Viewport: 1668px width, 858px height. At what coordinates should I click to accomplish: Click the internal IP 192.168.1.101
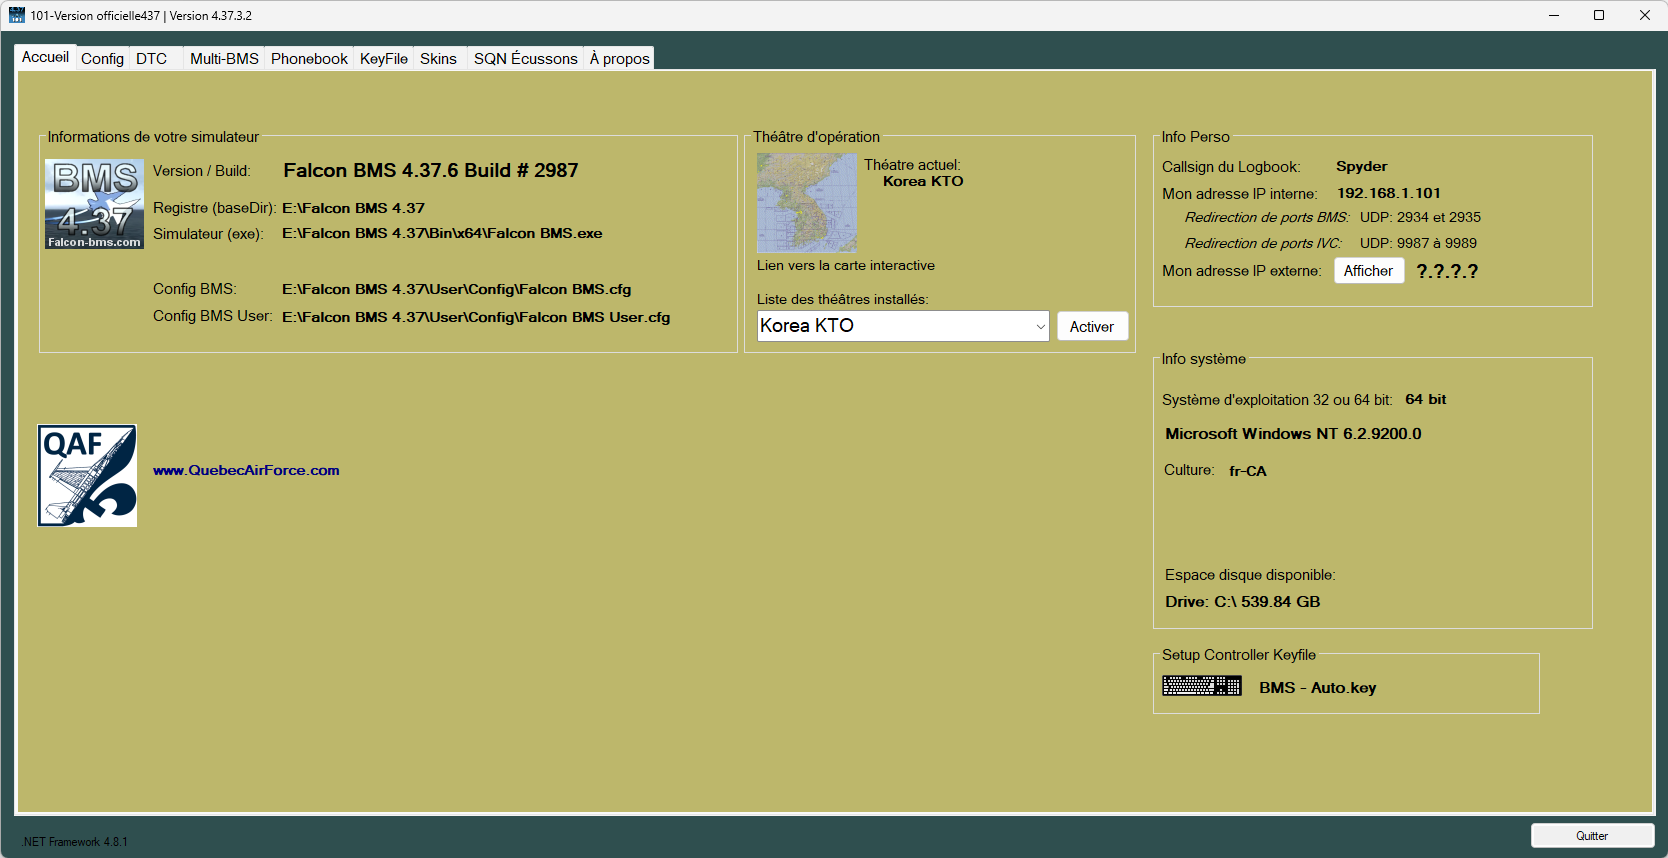pos(1389,193)
